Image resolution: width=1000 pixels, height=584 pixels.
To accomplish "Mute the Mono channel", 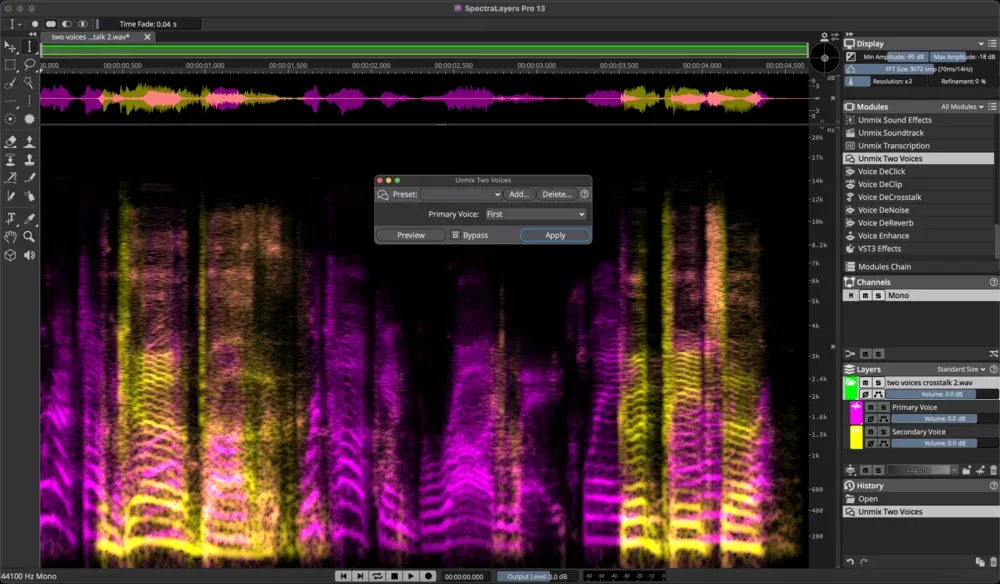I will (865, 295).
